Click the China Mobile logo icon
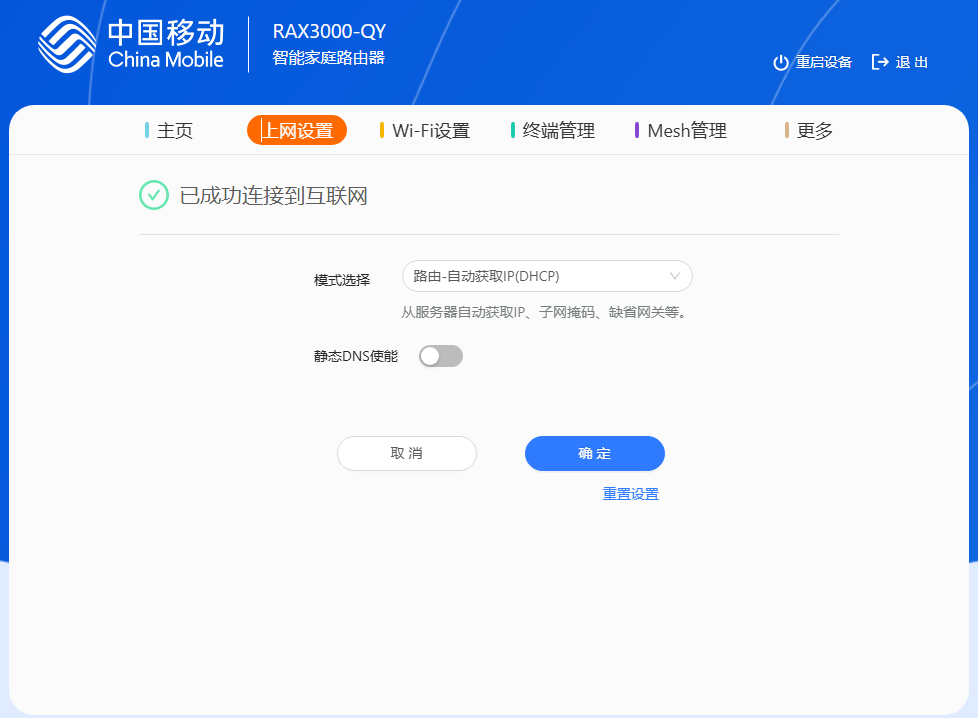Image resolution: width=978 pixels, height=718 pixels. pyautogui.click(x=67, y=45)
